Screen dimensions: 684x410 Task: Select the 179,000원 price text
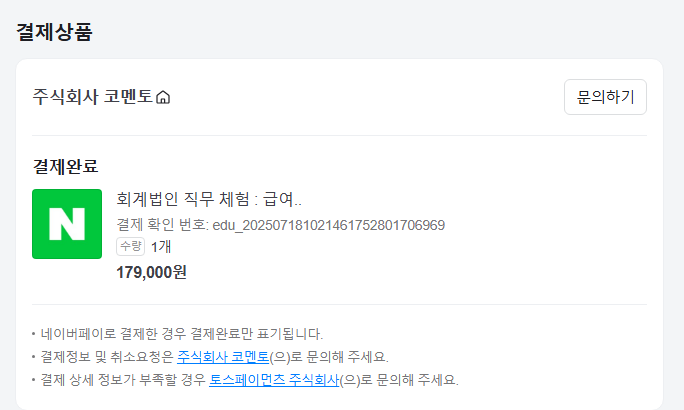(152, 271)
